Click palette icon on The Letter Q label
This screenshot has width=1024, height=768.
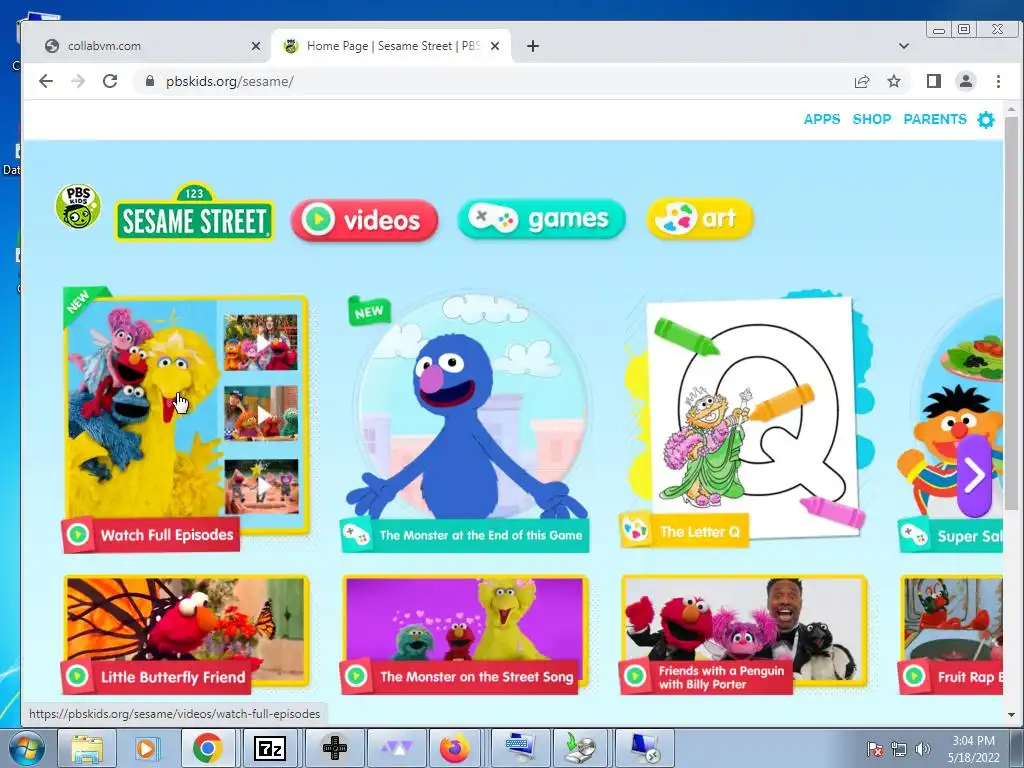click(x=635, y=530)
